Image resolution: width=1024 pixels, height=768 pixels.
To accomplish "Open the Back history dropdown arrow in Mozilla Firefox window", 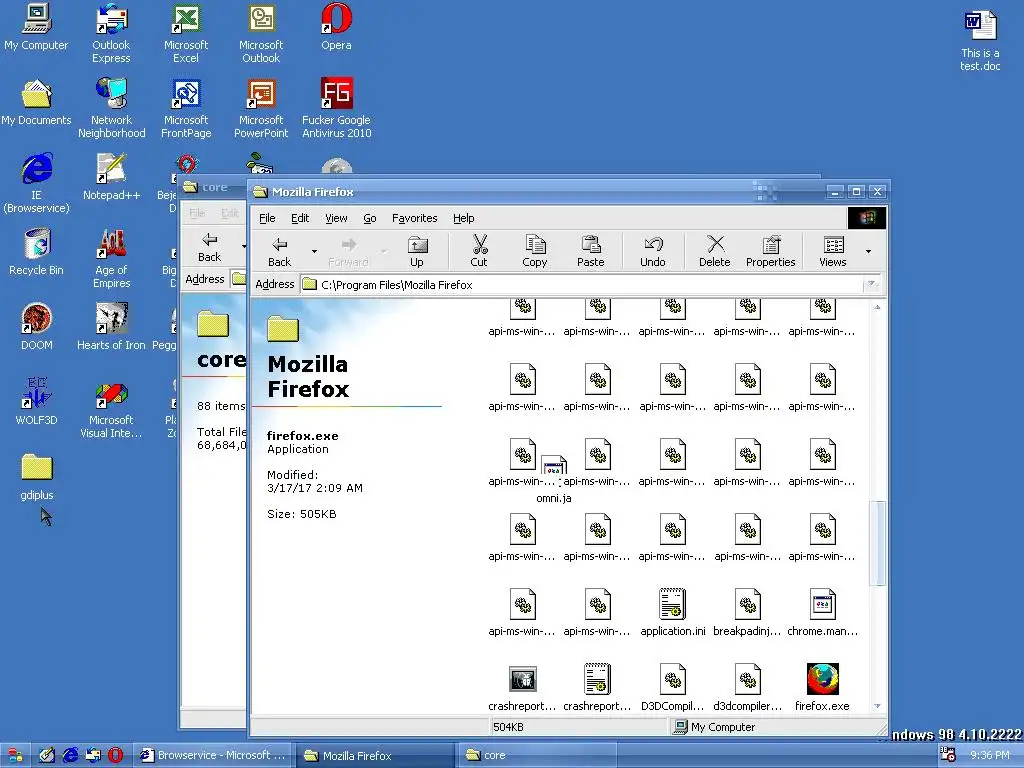I will click(314, 251).
